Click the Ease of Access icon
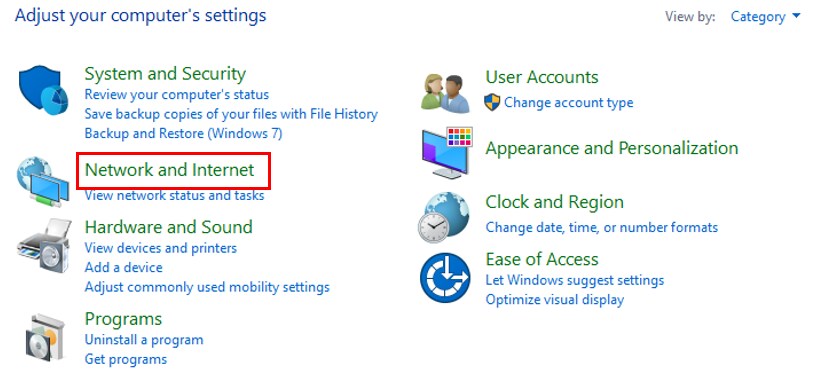This screenshot has width=814, height=378. [x=445, y=277]
